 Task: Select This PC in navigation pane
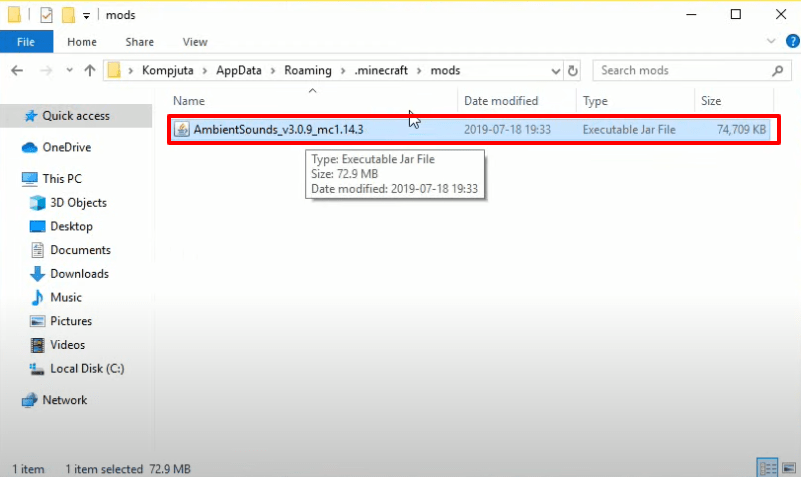tap(62, 179)
